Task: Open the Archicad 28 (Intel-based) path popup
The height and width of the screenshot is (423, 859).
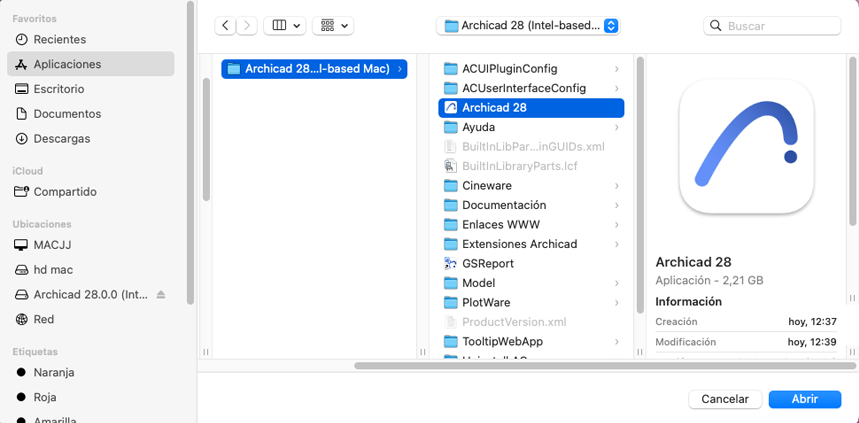Action: (x=528, y=26)
